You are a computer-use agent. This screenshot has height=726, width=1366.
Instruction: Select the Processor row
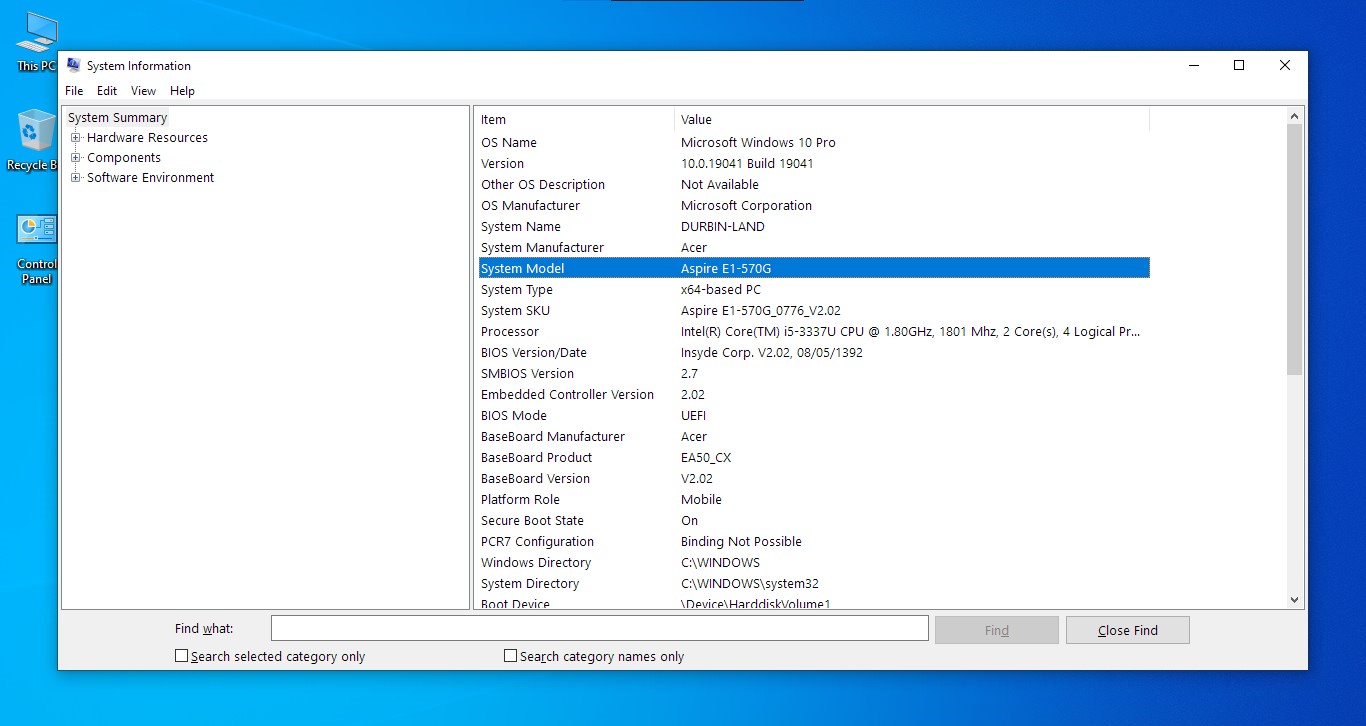(x=814, y=331)
